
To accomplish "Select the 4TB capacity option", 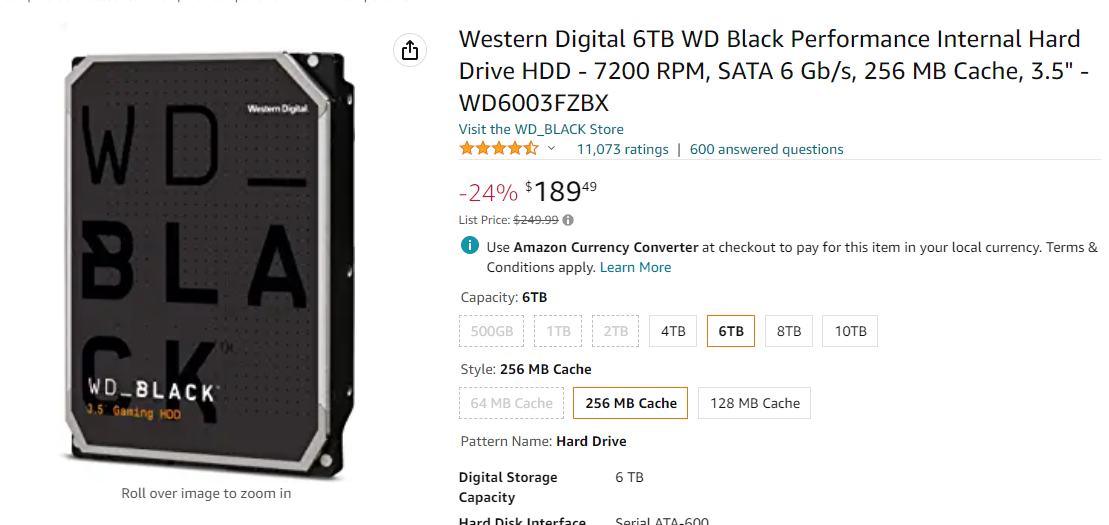I will [x=673, y=331].
